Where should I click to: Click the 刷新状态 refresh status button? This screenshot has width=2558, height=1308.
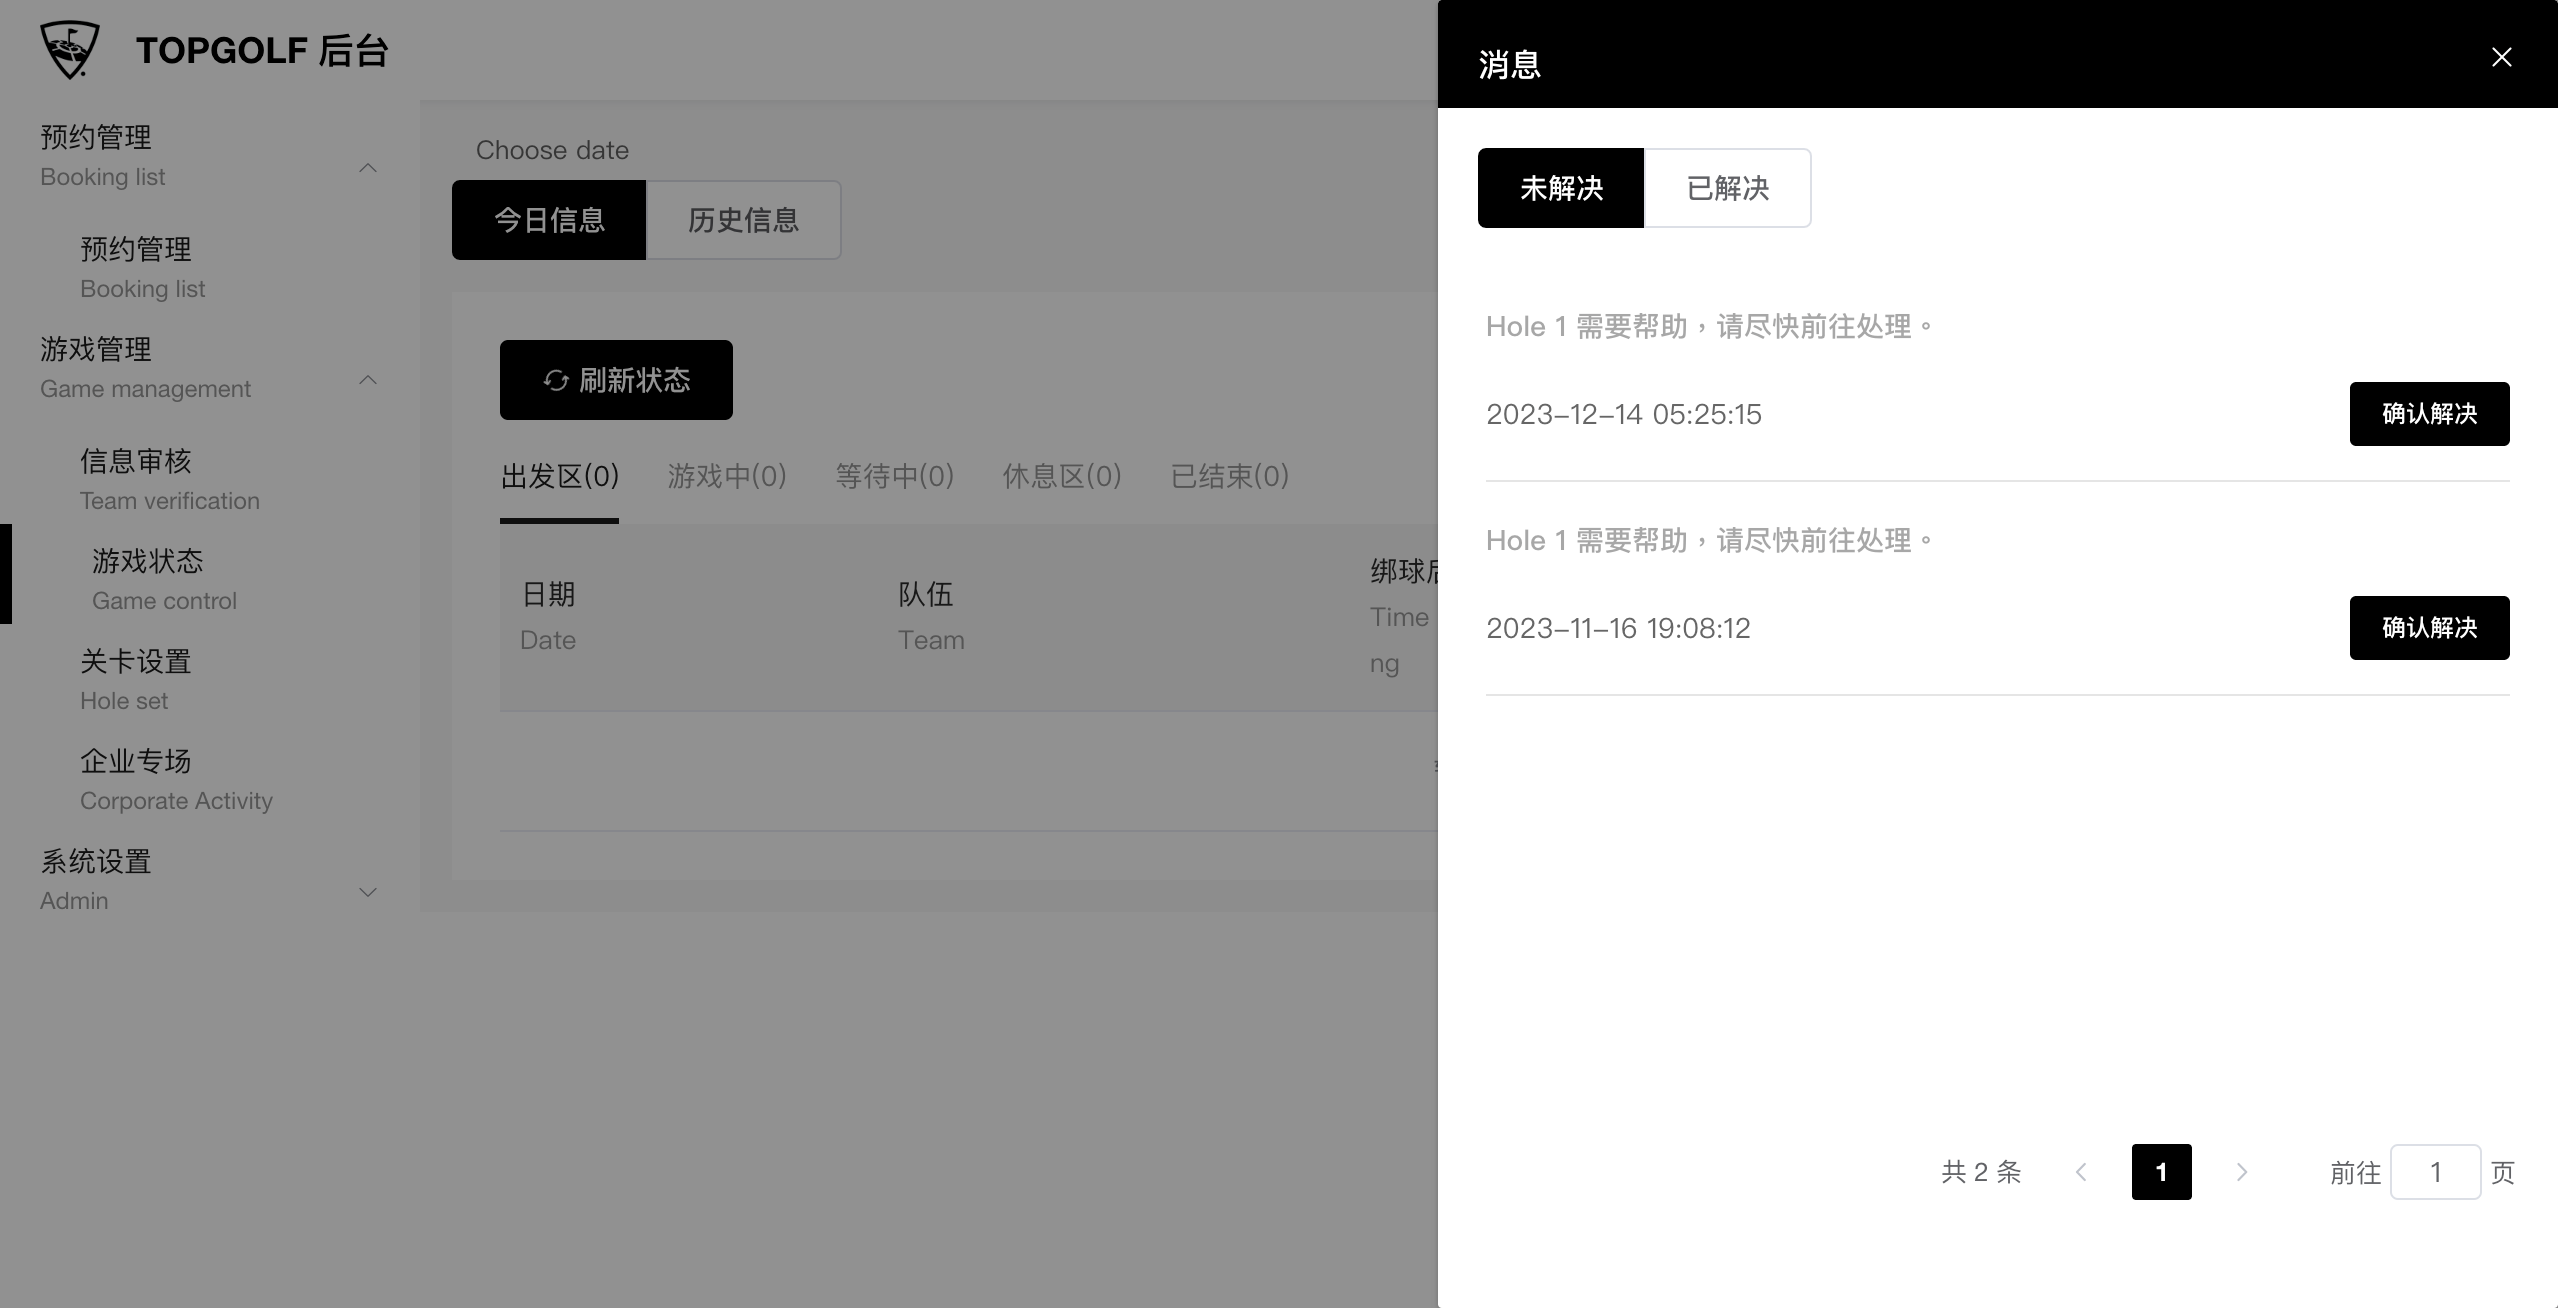616,380
